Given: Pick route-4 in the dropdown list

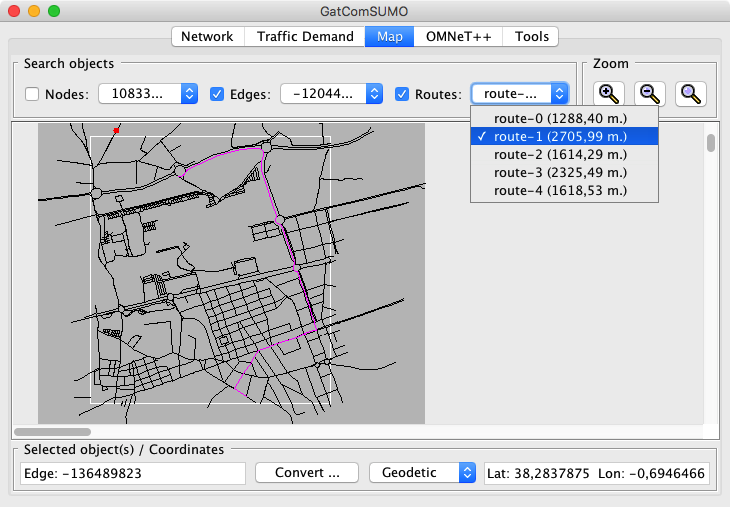Looking at the screenshot, I should (561, 190).
